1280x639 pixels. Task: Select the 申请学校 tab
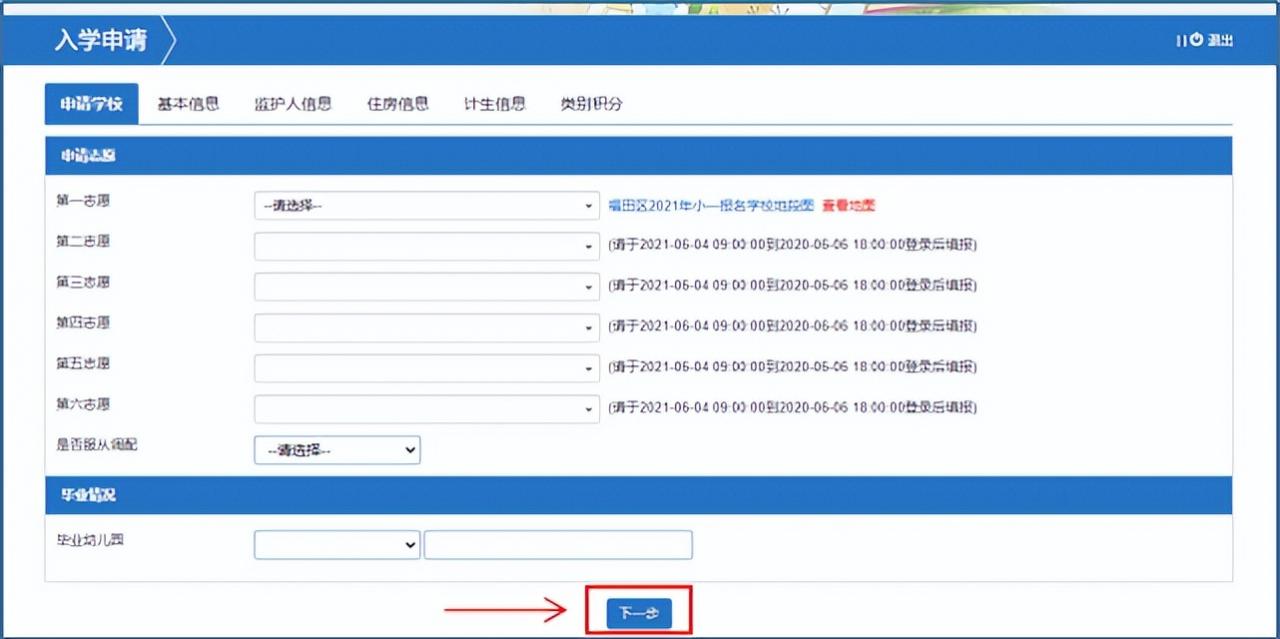coord(91,103)
